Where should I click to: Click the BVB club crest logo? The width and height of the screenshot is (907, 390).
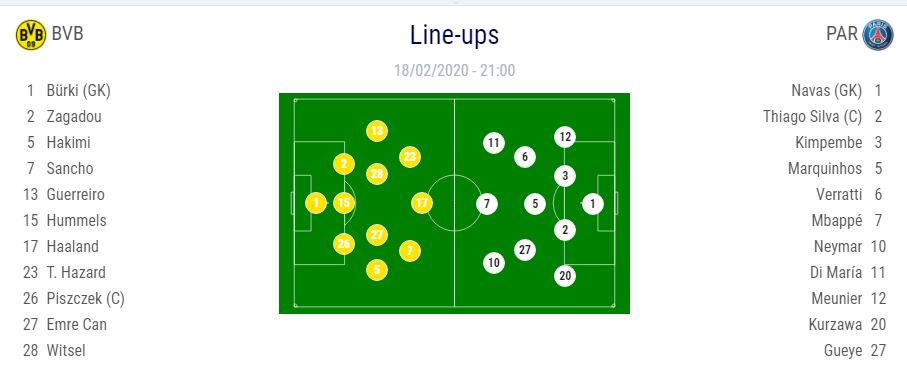point(31,35)
